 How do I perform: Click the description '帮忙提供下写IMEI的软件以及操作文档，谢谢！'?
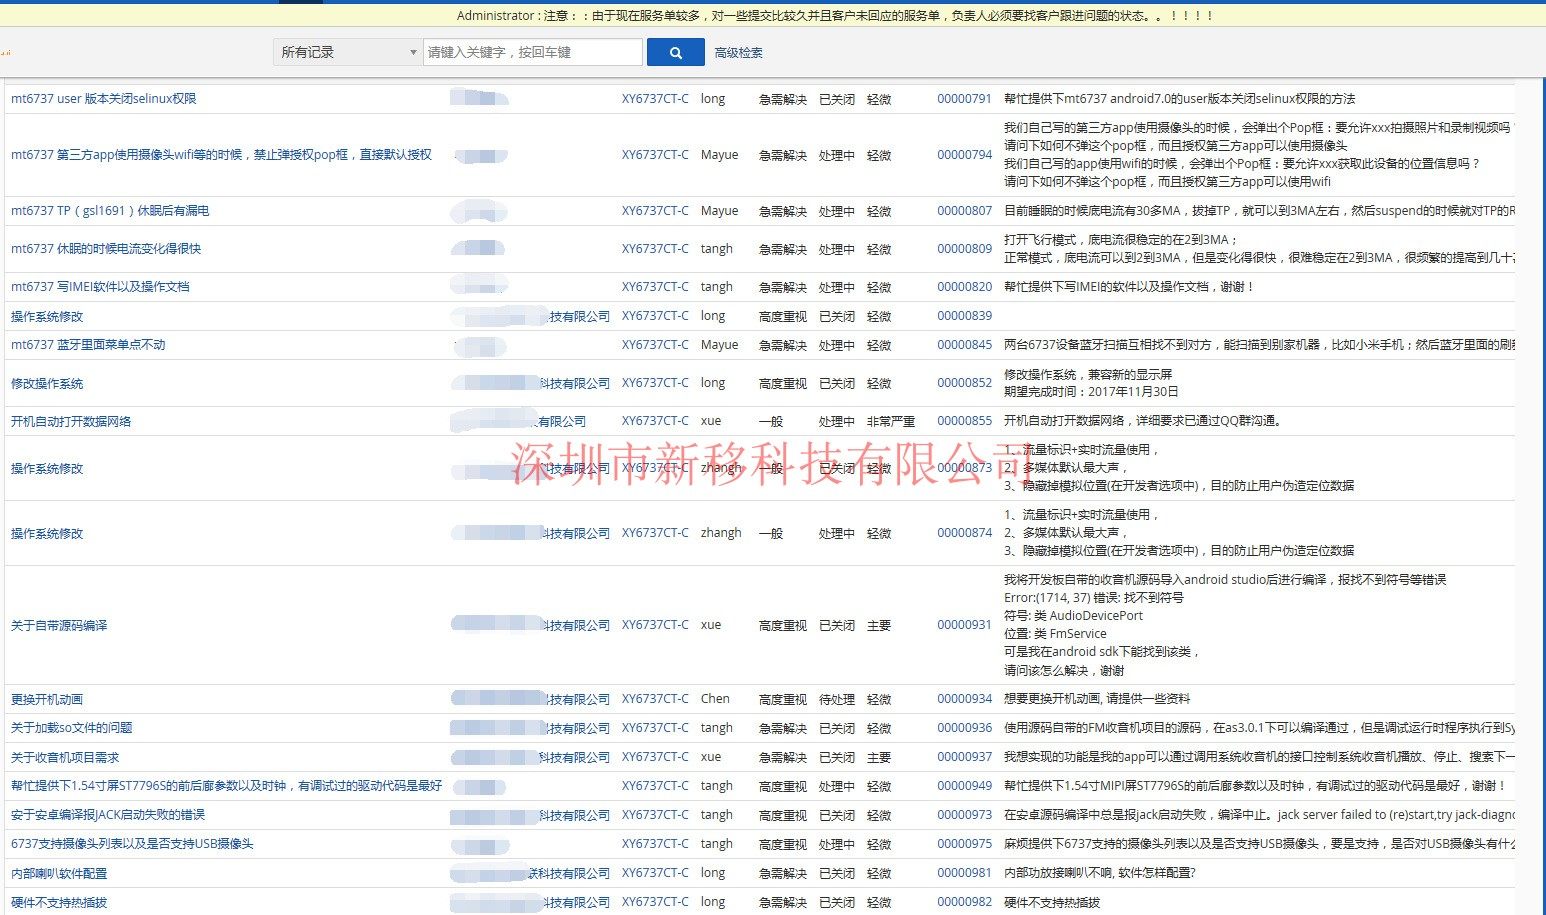(x=1129, y=287)
